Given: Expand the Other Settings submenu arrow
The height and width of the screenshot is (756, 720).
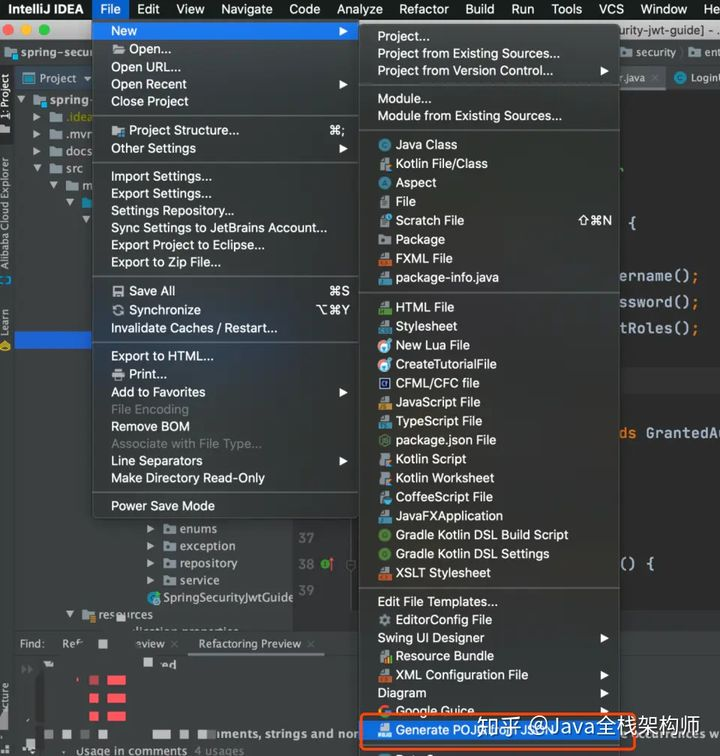Looking at the screenshot, I should coord(343,148).
